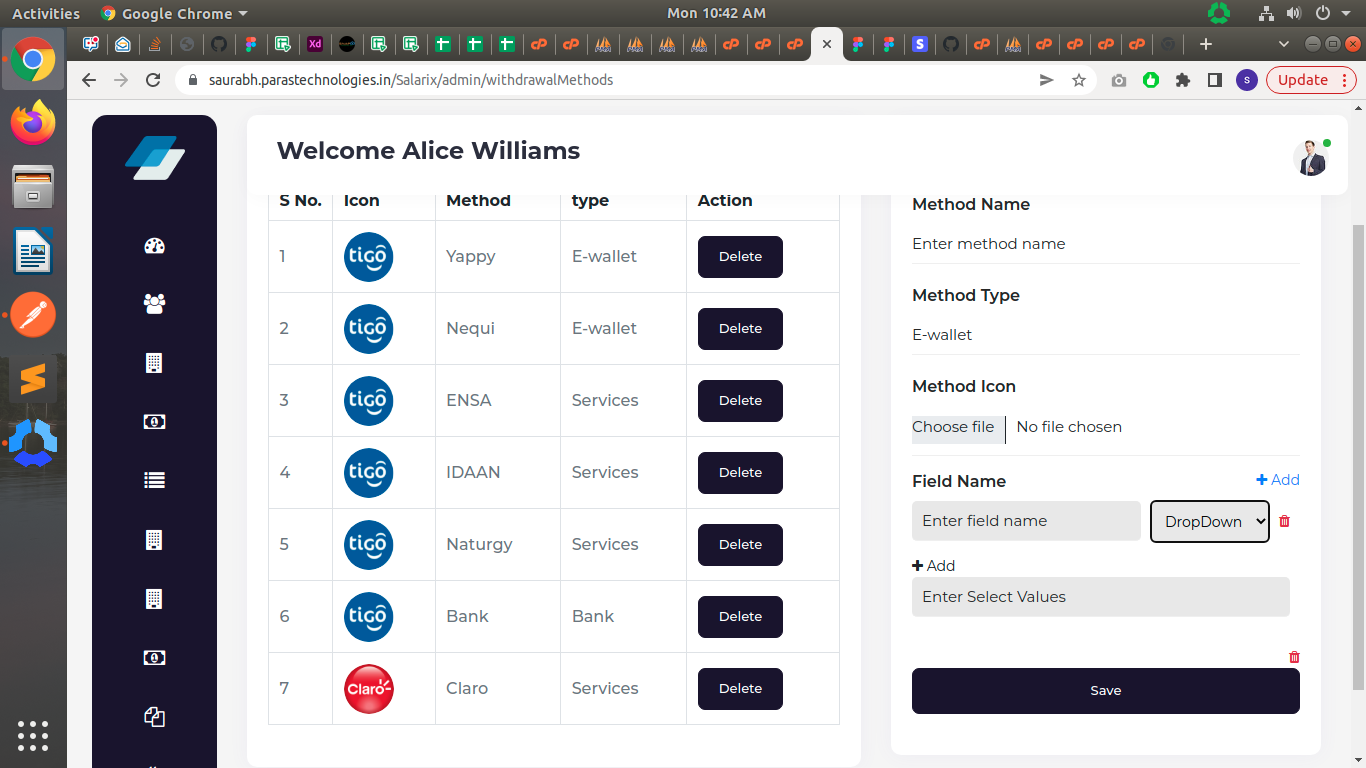Viewport: 1366px width, 768px height.
Task: Click the red trash icon beside DropDown select
Action: tap(1285, 521)
